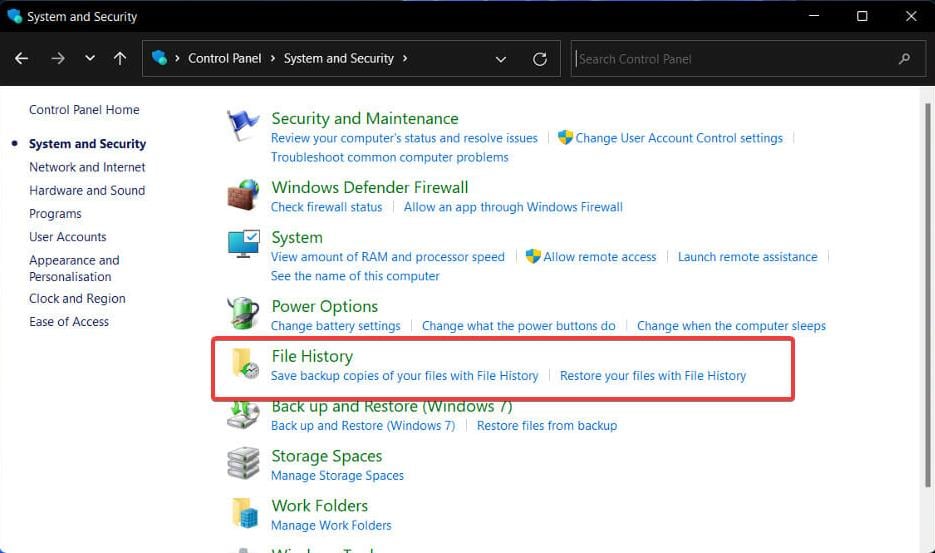Viewport: 935px width, 553px height.
Task: Focus the Search Control Panel field
Action: point(748,58)
